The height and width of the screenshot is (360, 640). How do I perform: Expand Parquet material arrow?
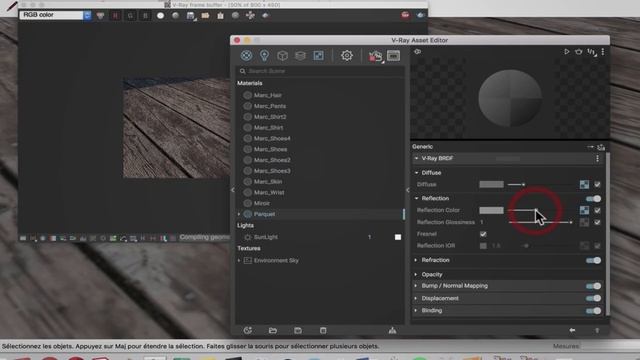[x=239, y=214]
